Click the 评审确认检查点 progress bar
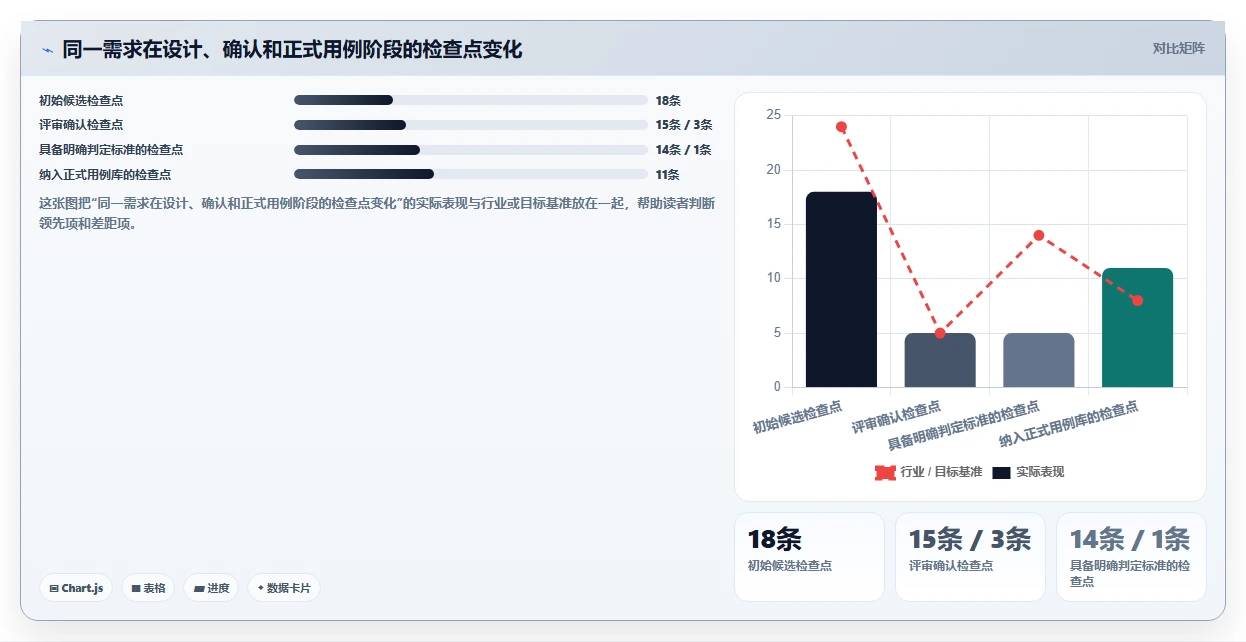Screen dimensions: 1246x642 [471, 125]
